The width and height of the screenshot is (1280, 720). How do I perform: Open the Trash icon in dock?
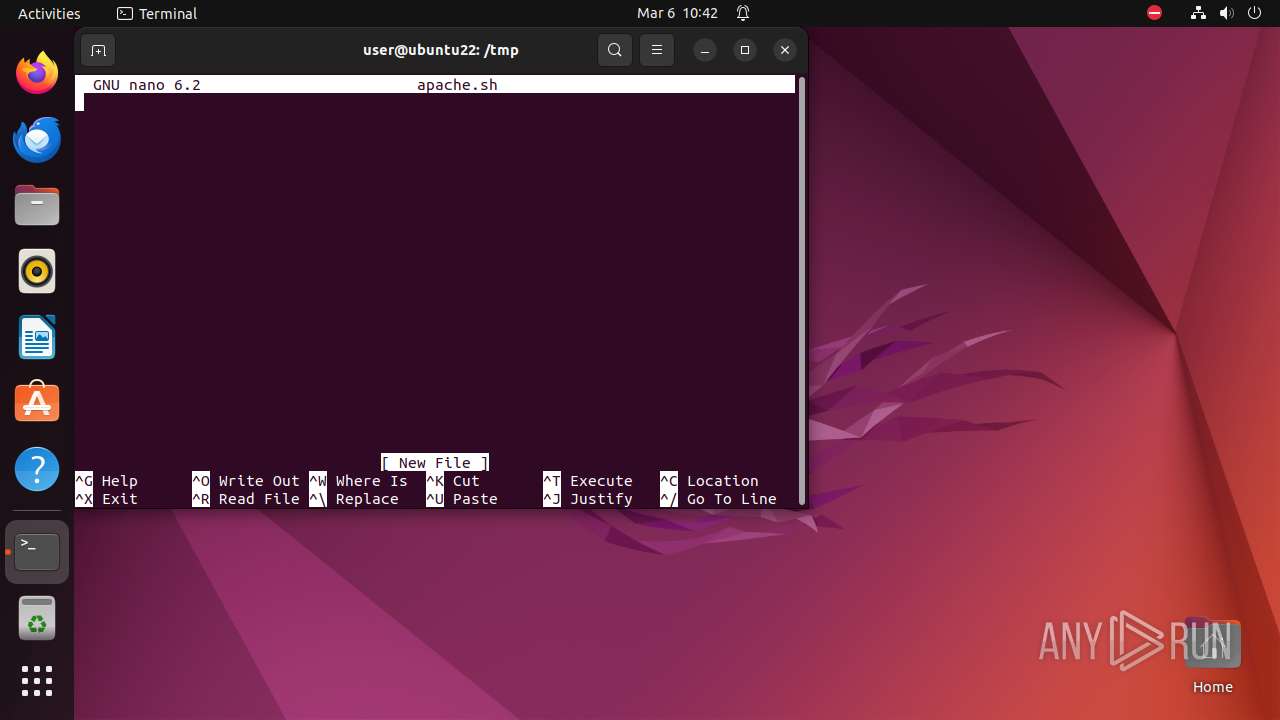click(x=37, y=618)
